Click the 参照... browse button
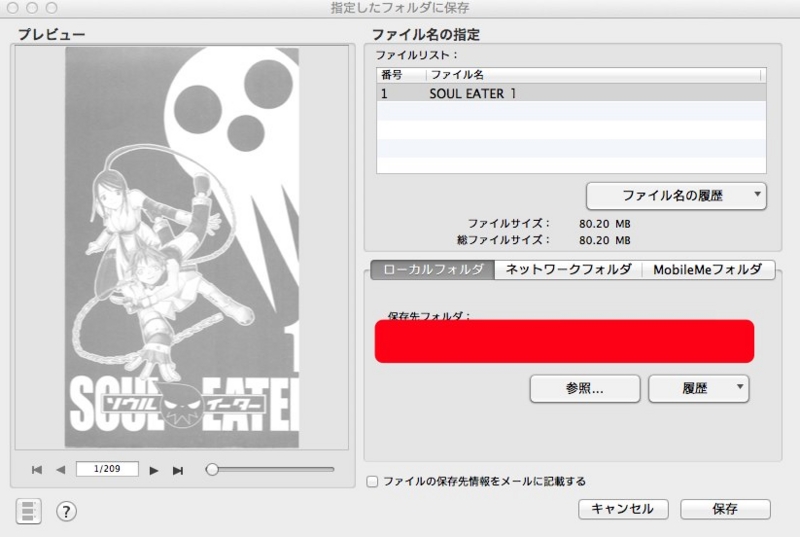This screenshot has height=537, width=800. (x=585, y=389)
